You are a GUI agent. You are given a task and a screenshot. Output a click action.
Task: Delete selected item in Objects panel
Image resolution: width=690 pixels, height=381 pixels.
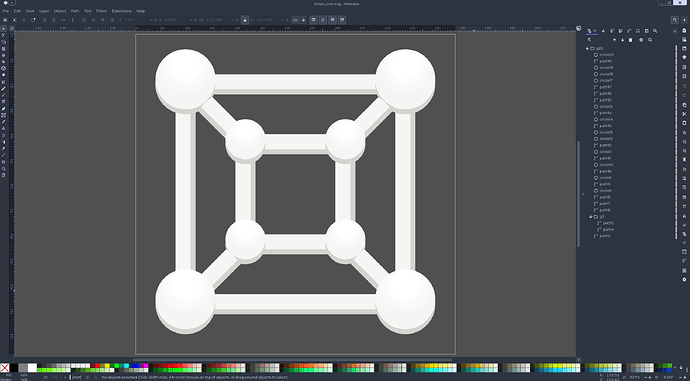click(630, 40)
